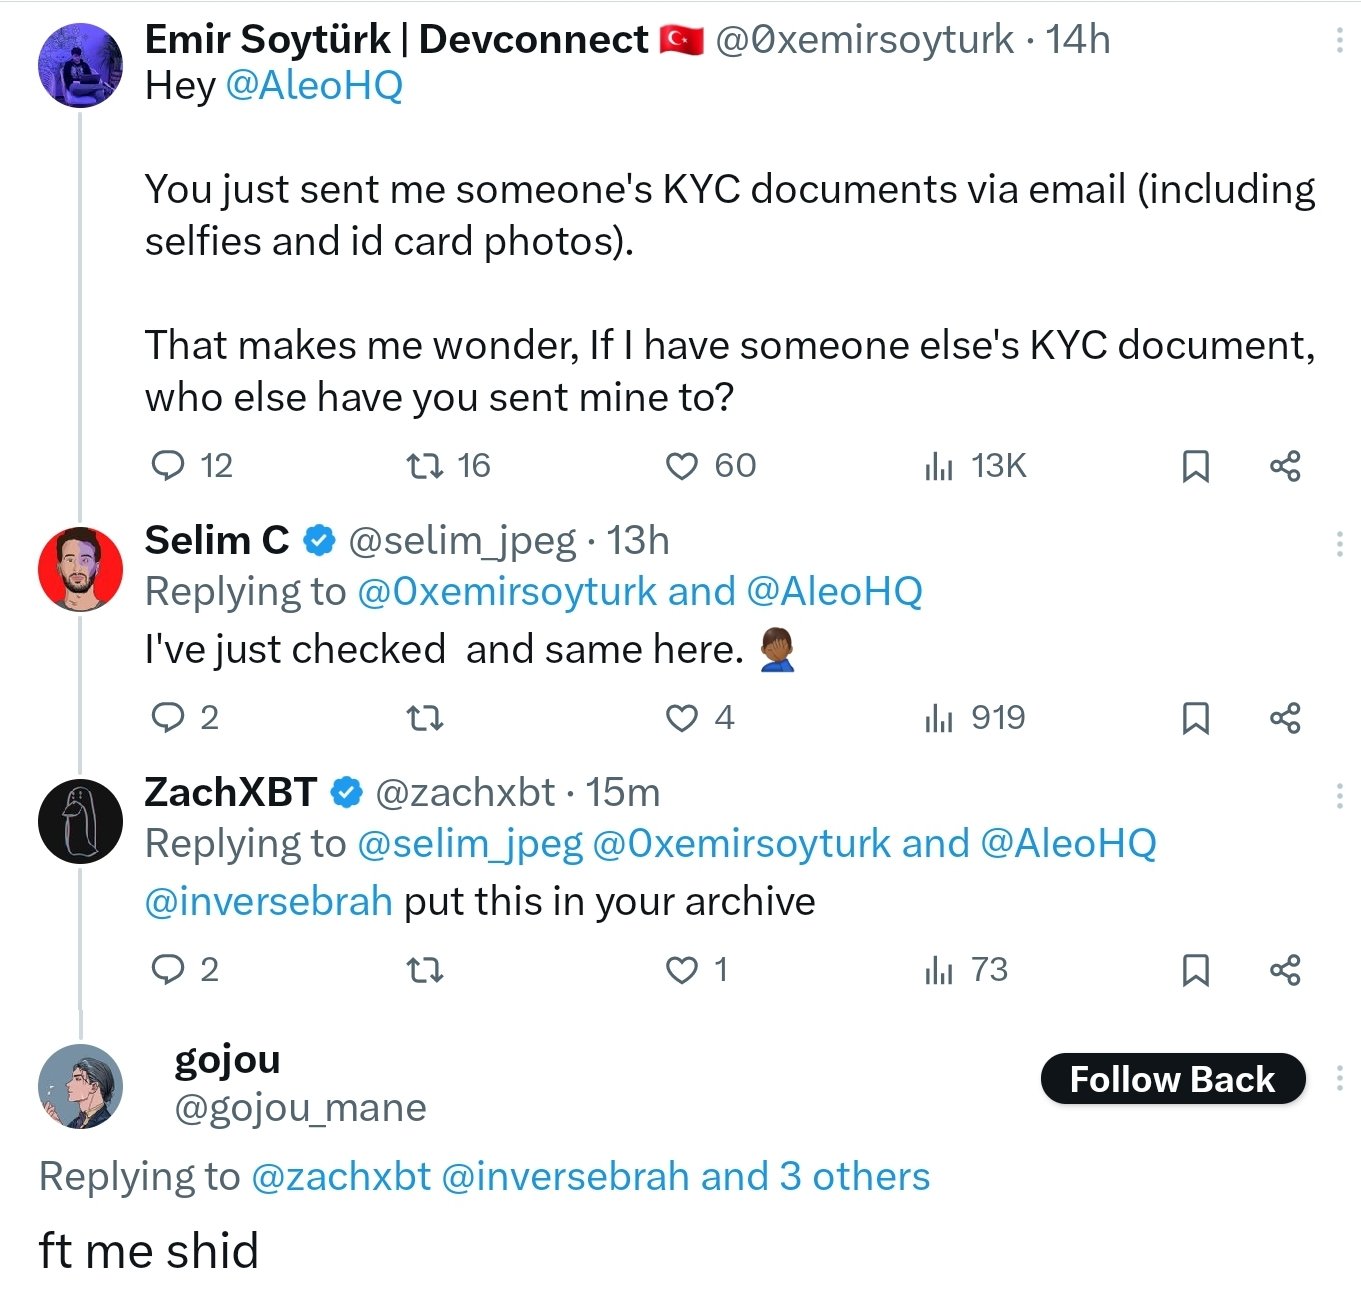Bookmark ZachXBT's reply

[x=1196, y=970]
